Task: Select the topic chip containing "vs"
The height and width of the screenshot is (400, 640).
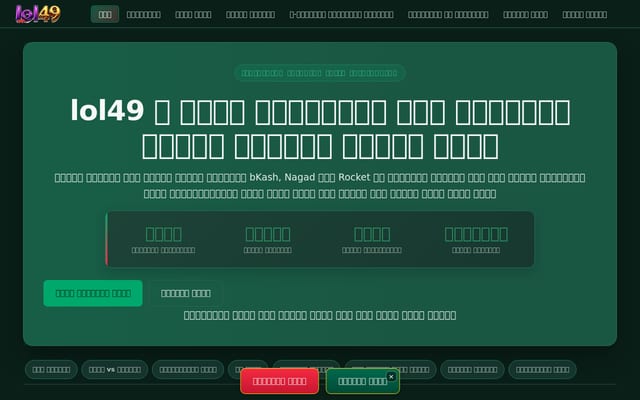Action: point(115,370)
